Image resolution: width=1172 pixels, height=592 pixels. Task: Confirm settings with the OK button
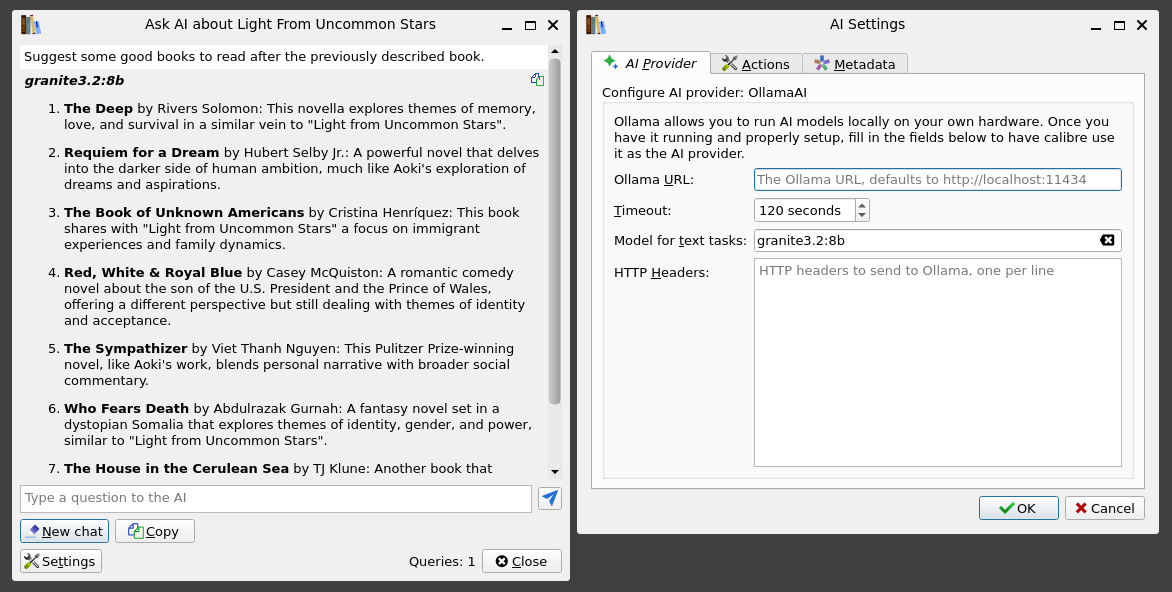[1018, 507]
